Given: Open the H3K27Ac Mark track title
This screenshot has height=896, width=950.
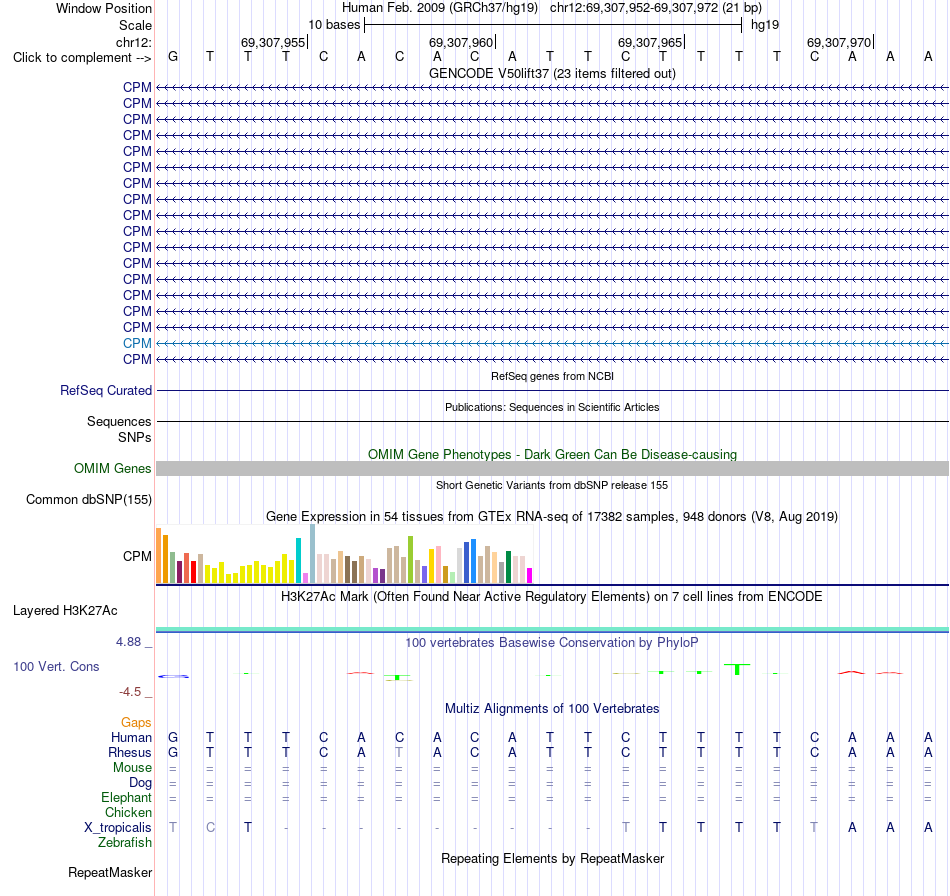Looking at the screenshot, I should pos(552,597).
